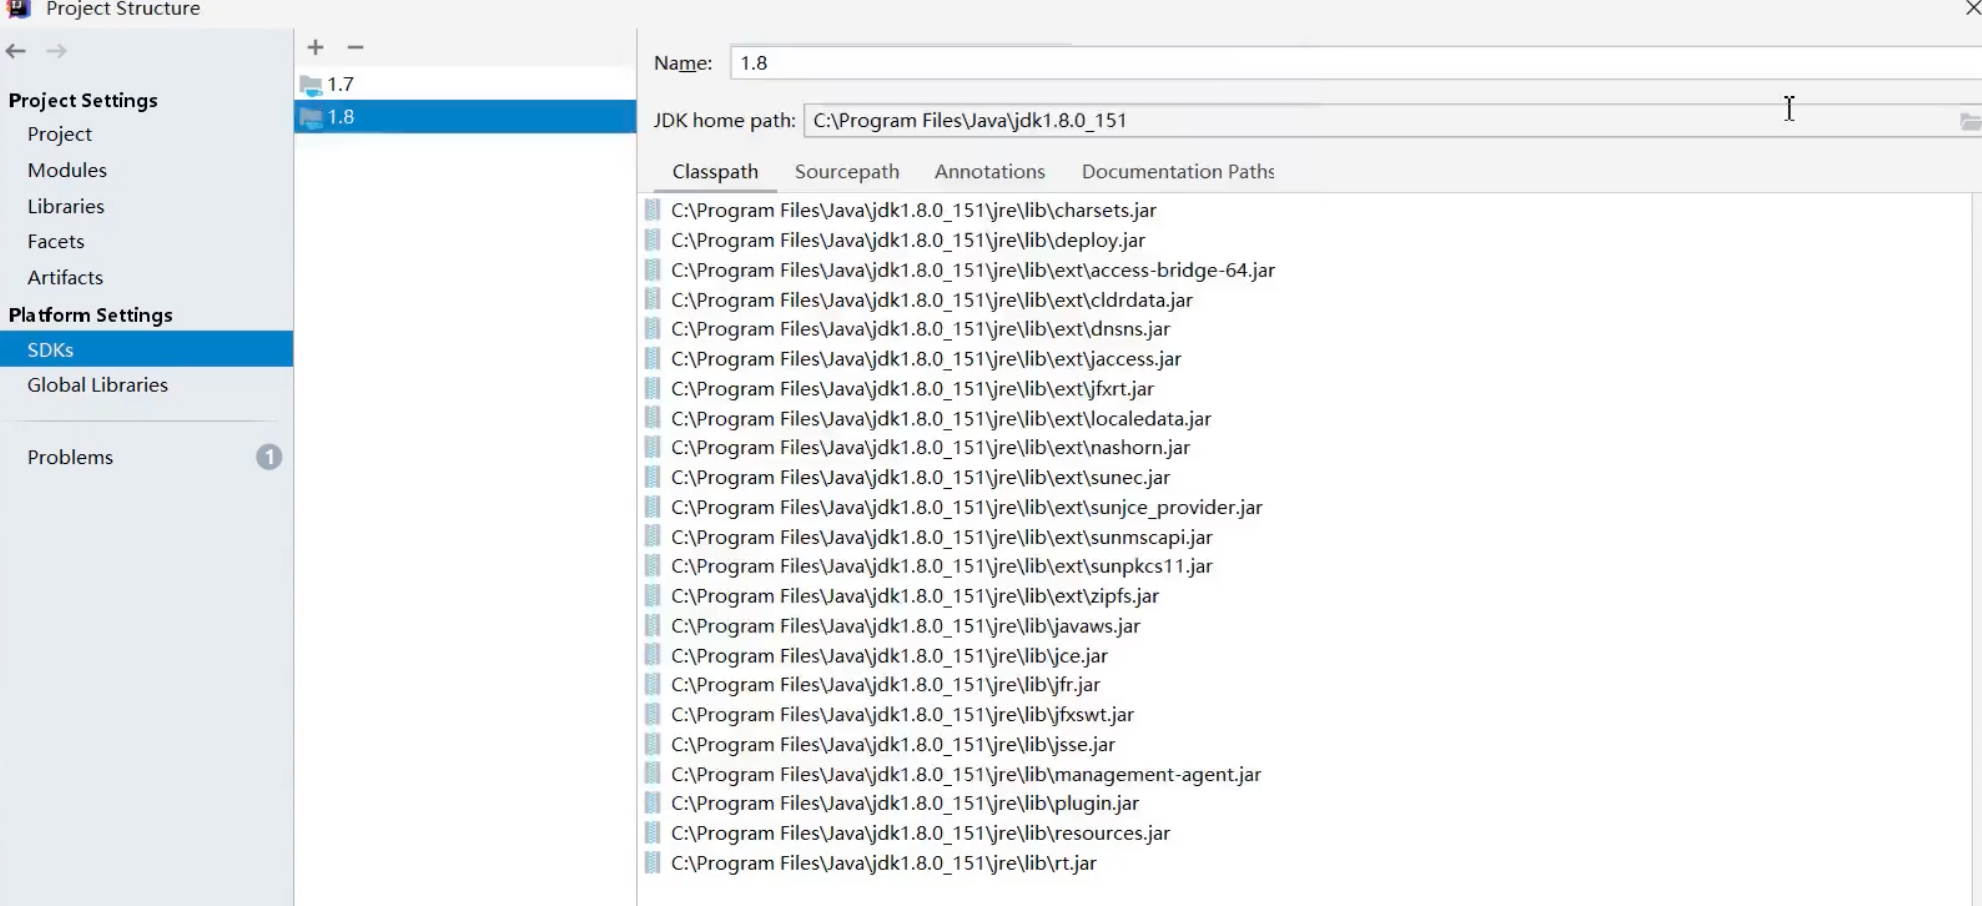Screen dimensions: 1982x906
Task: Select the sunjce_provider.jar entry
Action: pos(966,508)
